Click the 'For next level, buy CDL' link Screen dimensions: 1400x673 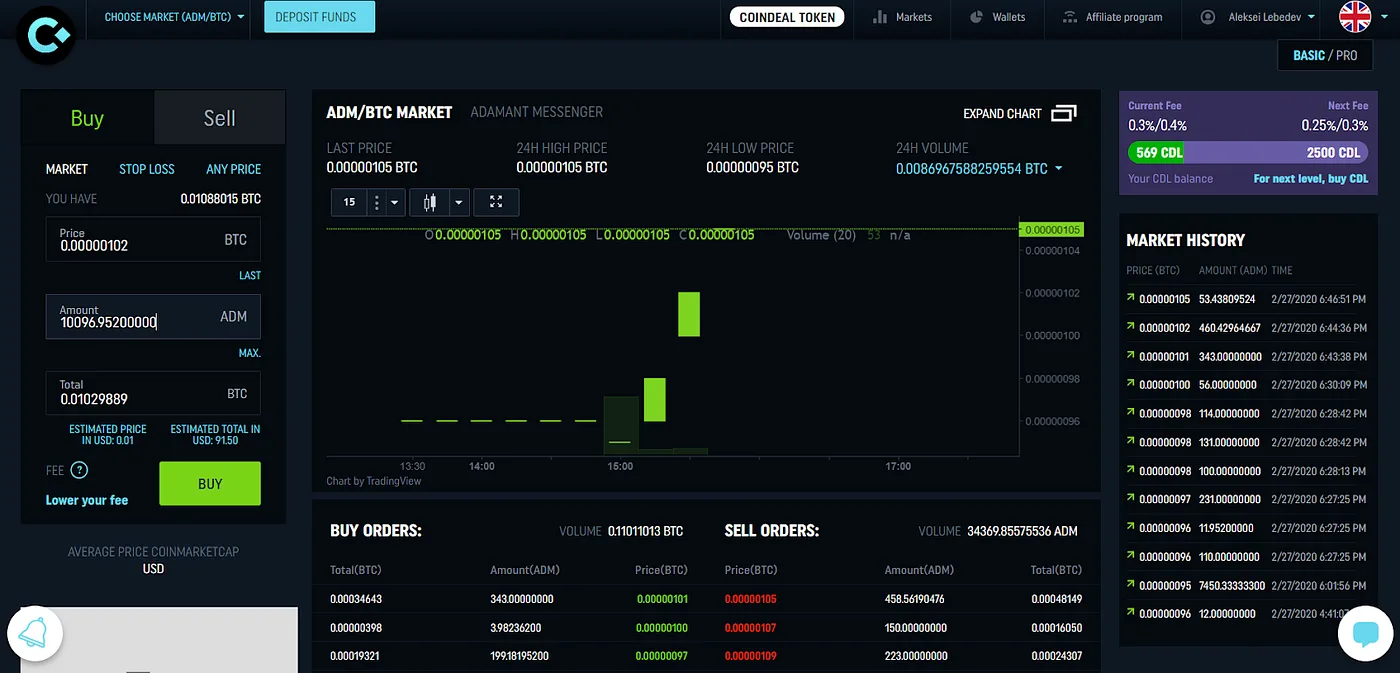[x=1311, y=179]
